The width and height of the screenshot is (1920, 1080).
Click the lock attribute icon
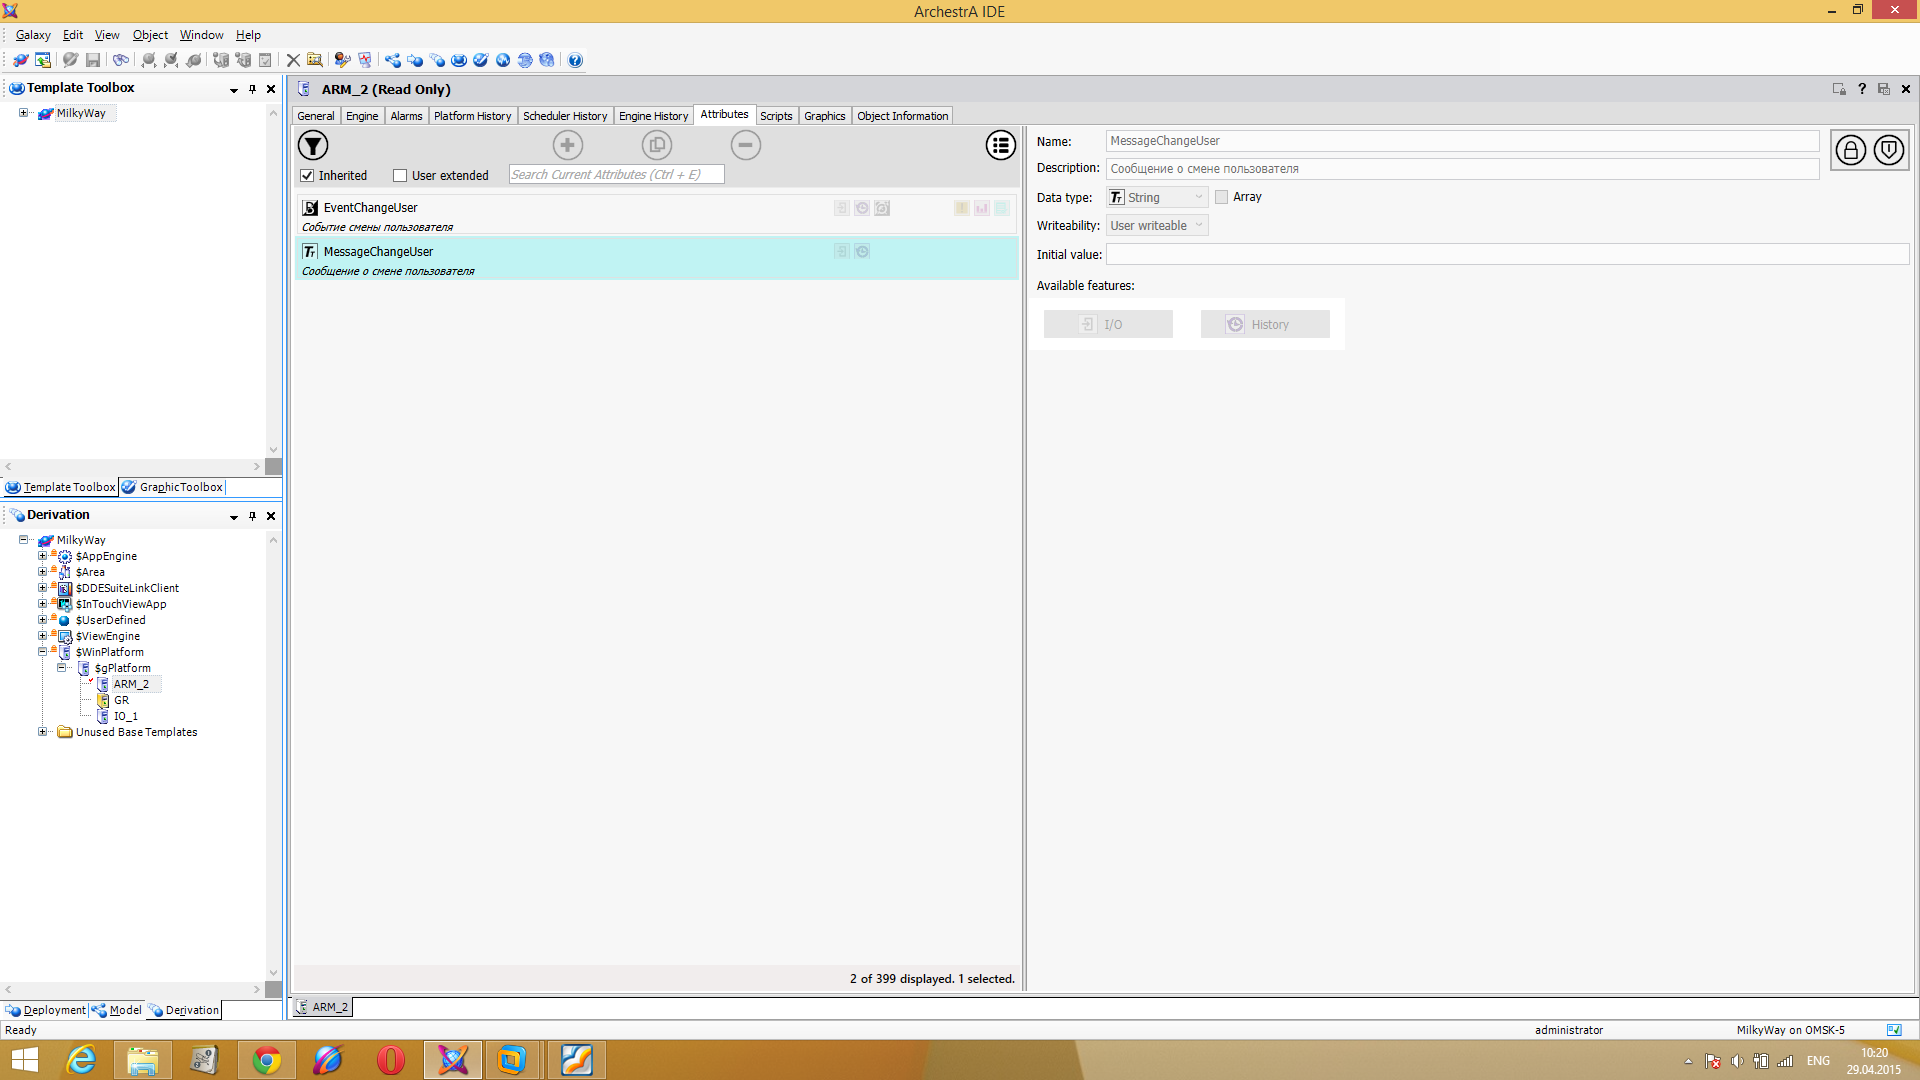pos(1850,151)
